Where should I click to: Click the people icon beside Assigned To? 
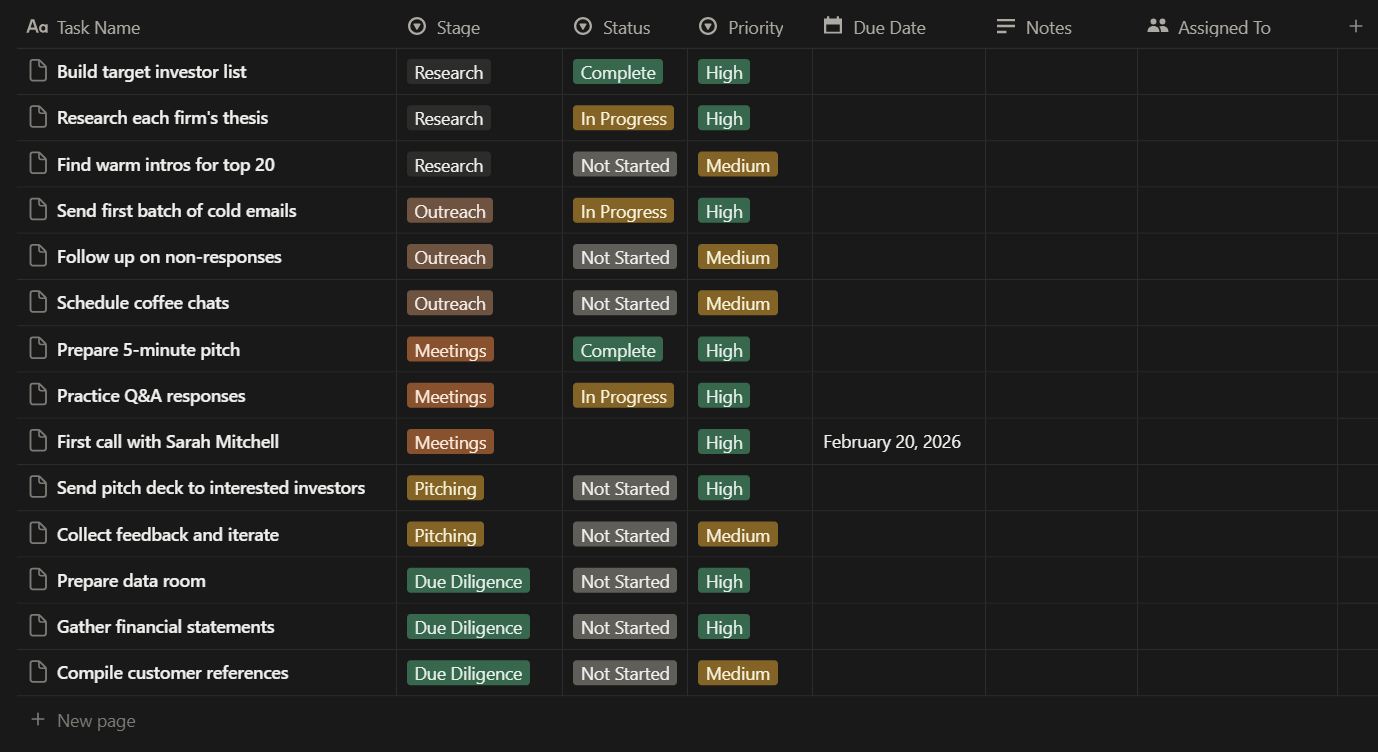click(x=1157, y=27)
